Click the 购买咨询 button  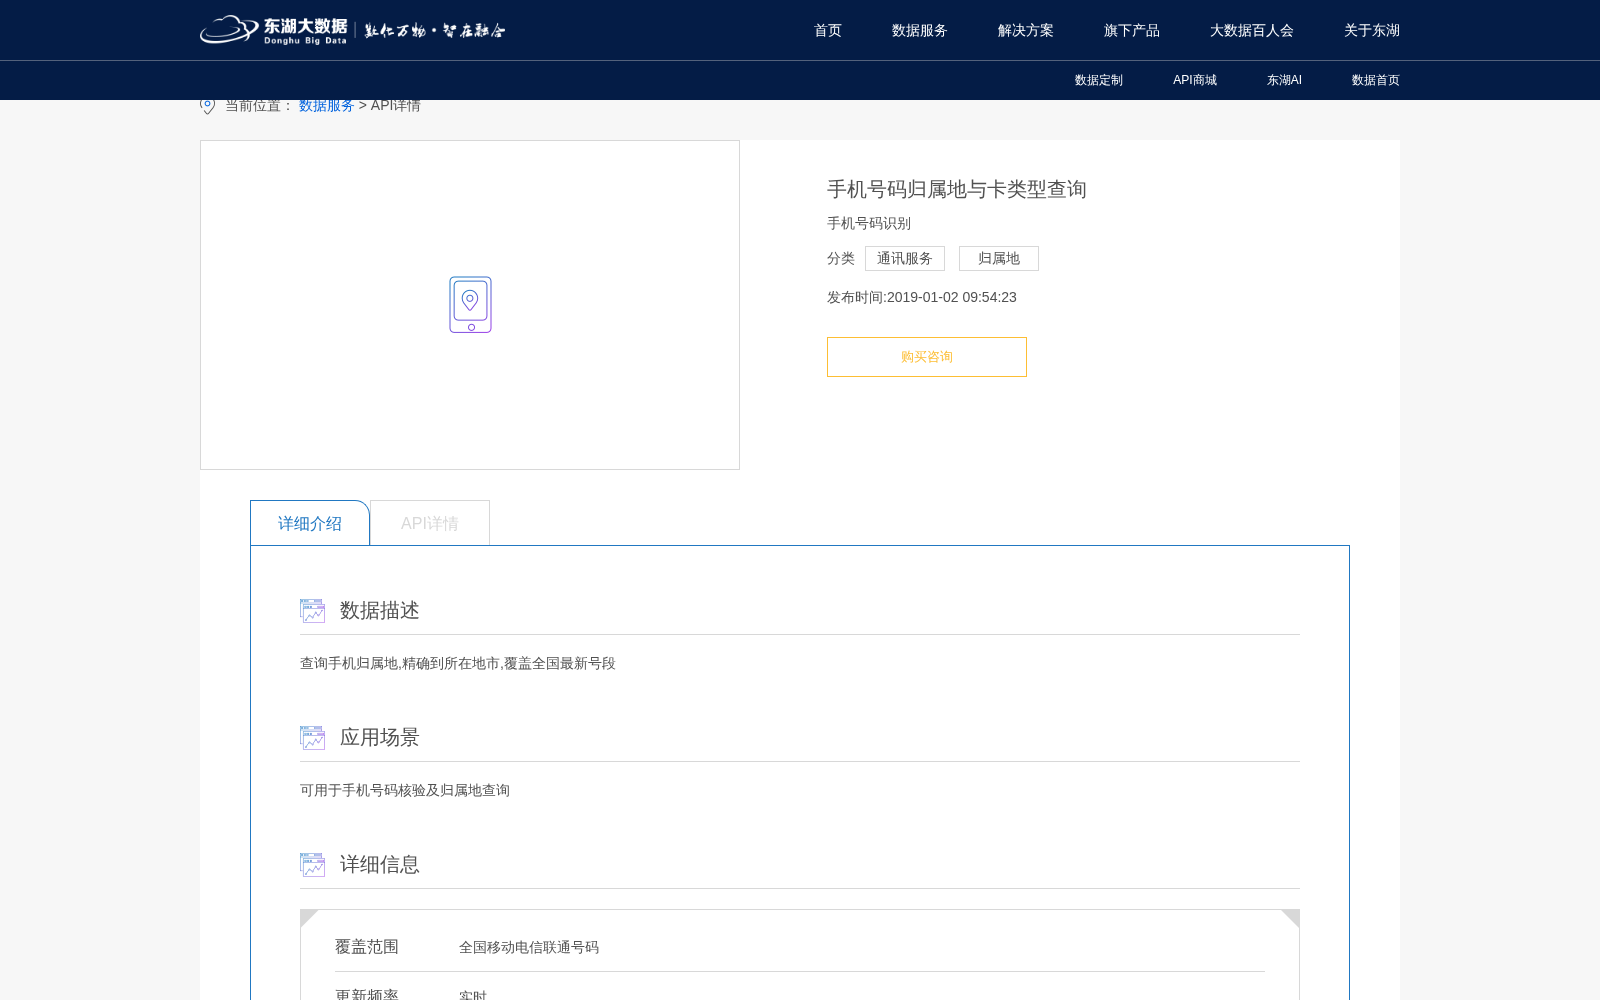[927, 357]
